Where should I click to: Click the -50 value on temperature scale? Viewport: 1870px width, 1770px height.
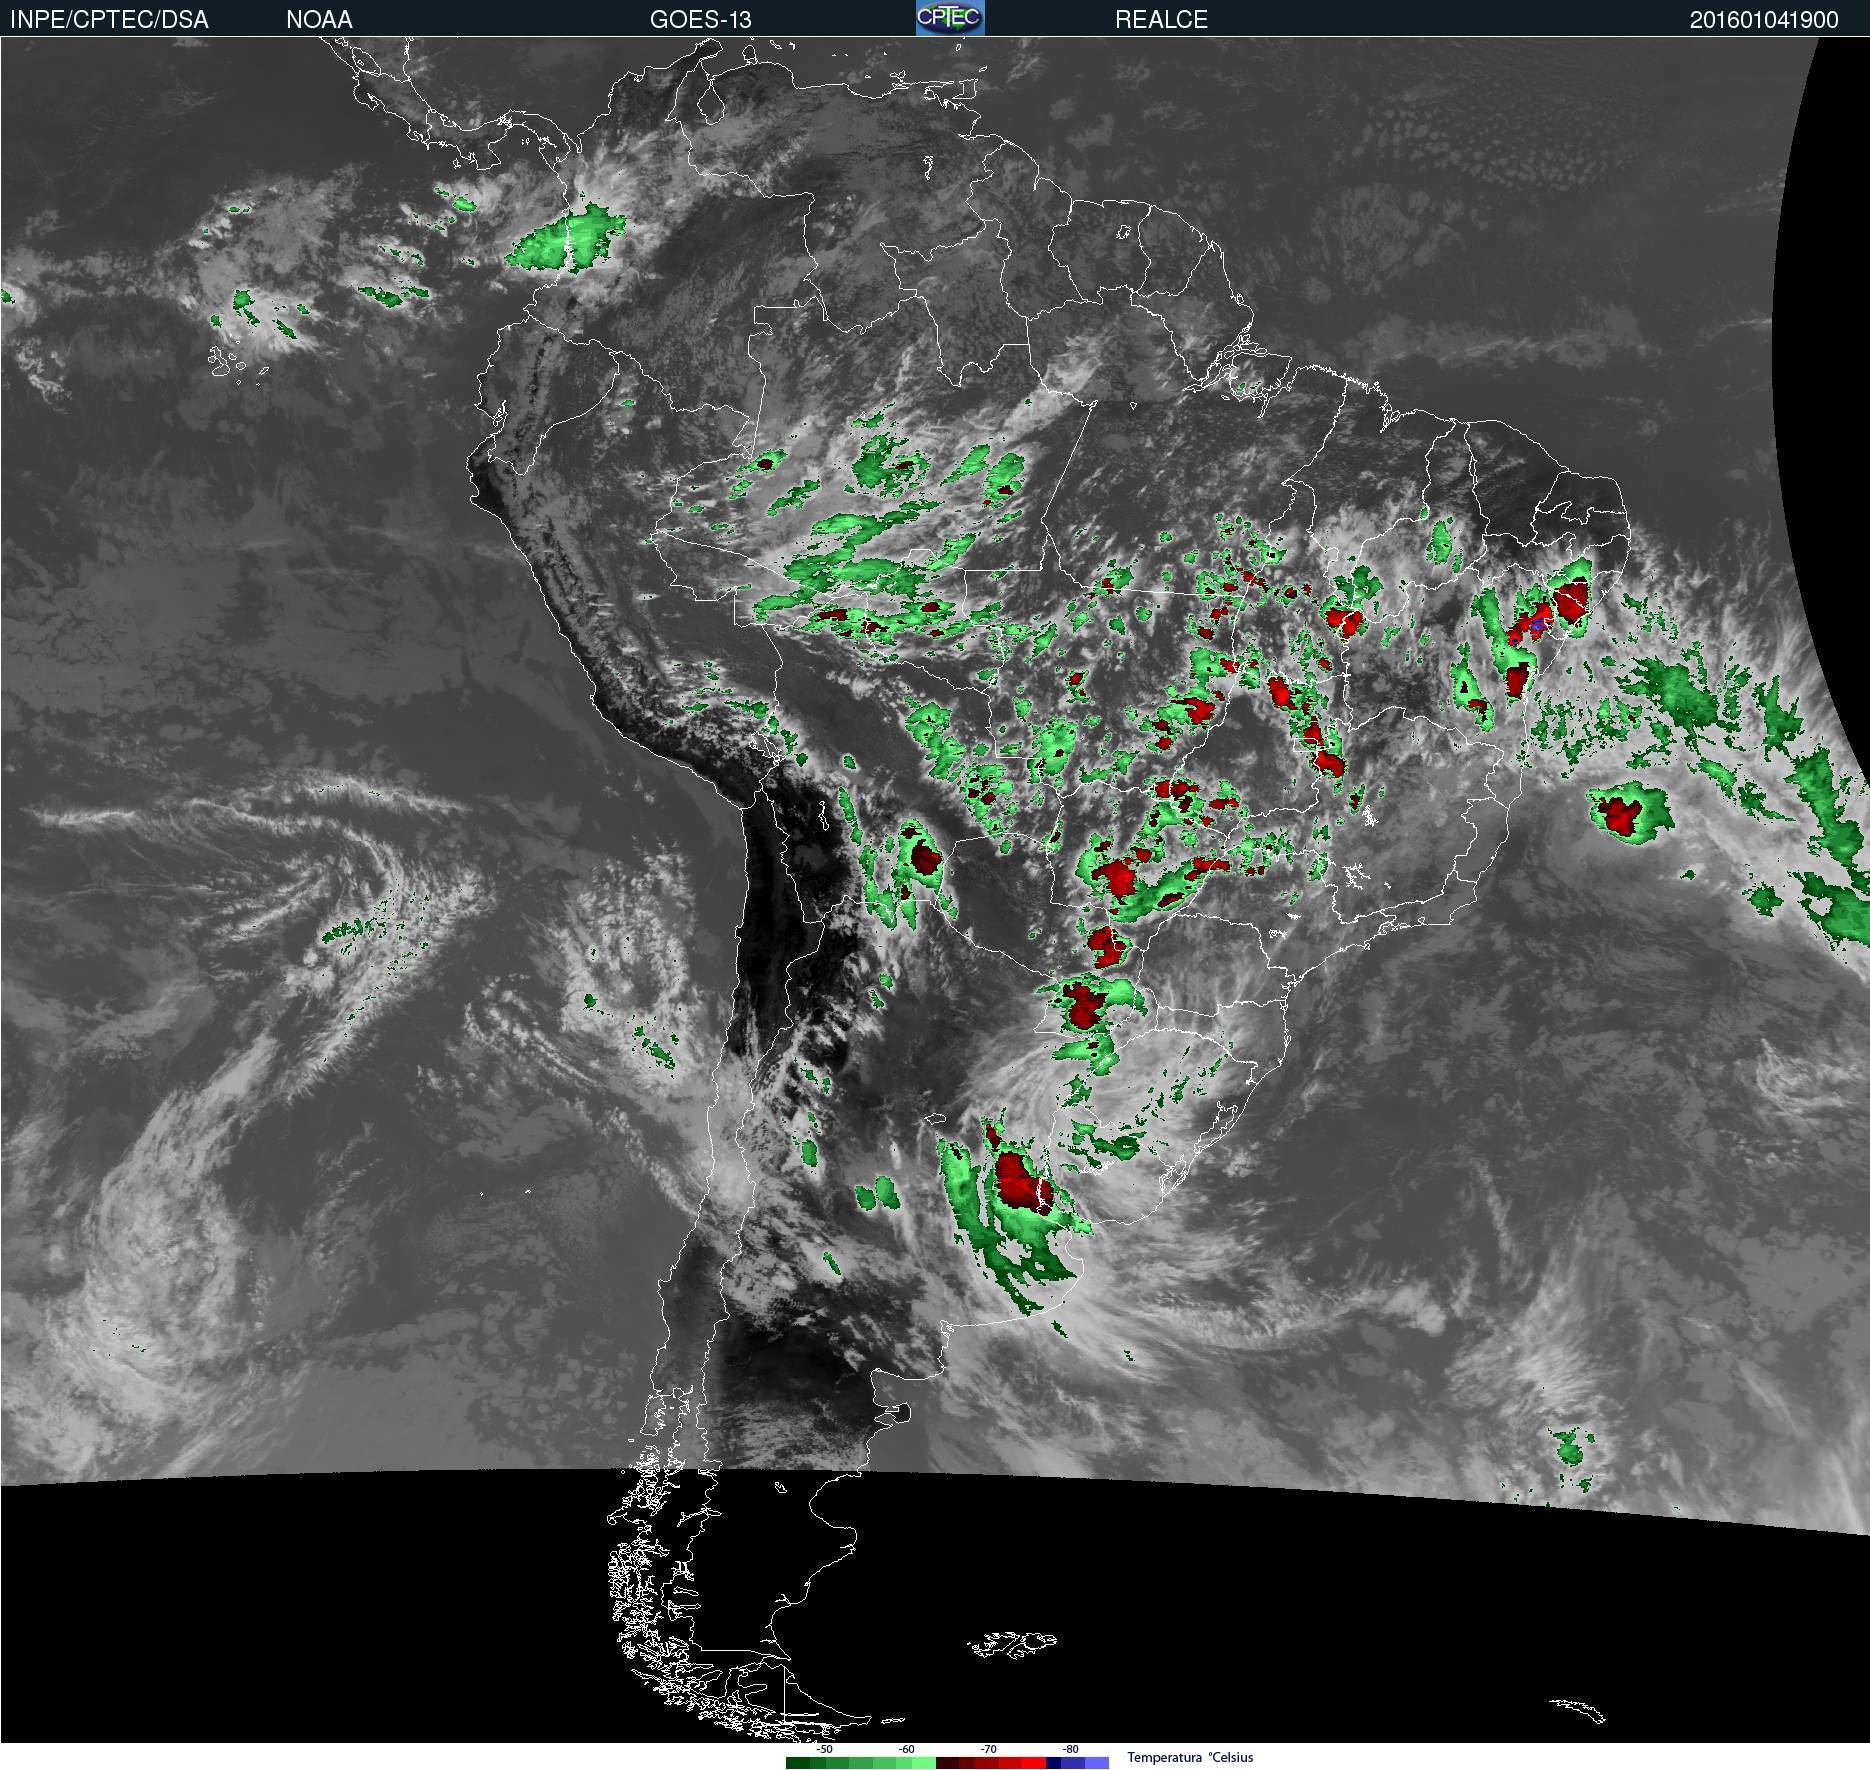(824, 1749)
